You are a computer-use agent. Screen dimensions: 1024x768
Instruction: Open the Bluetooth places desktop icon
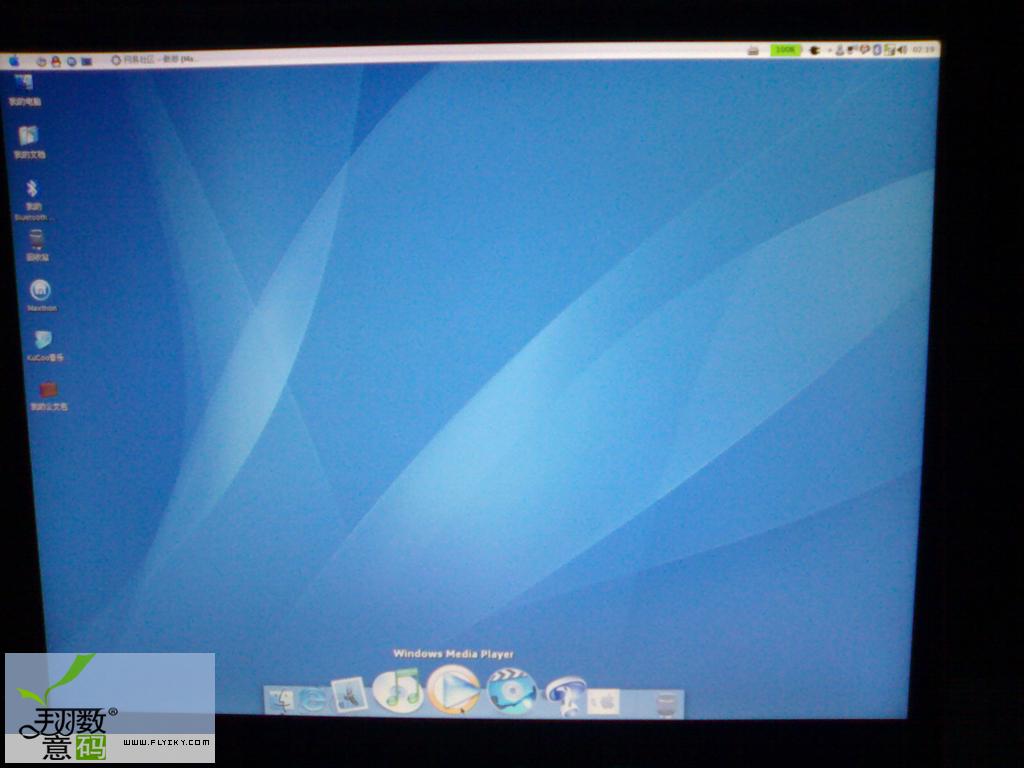[32, 200]
